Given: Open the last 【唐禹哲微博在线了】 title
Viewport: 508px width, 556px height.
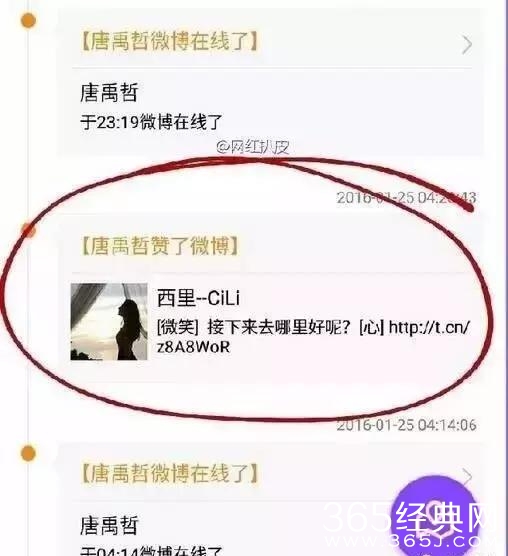Looking at the screenshot, I should coord(170,473).
